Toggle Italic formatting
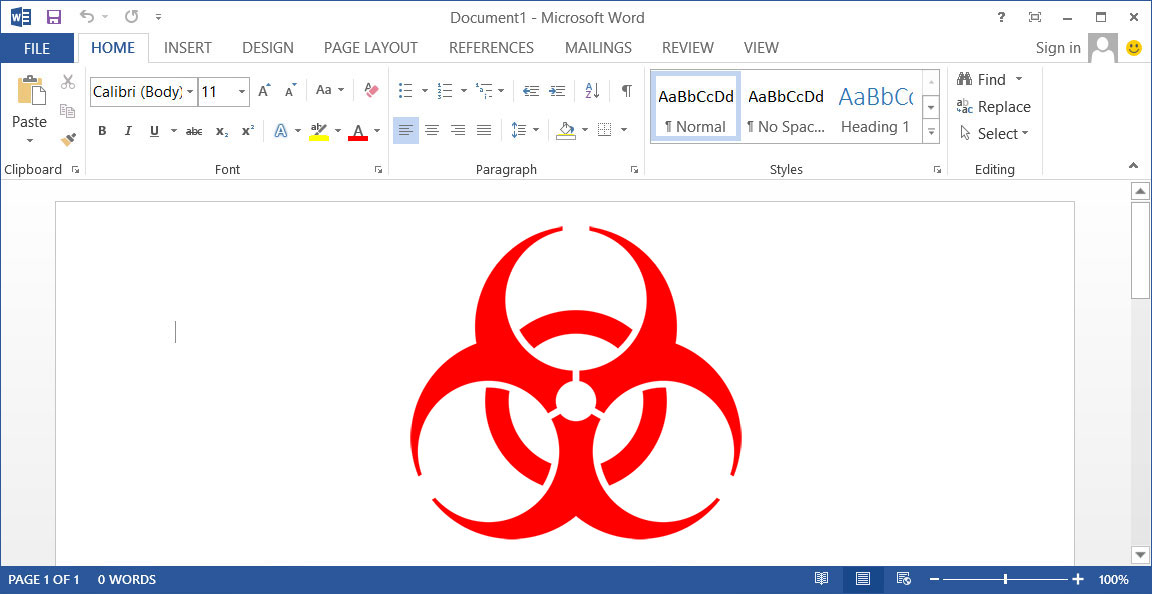The width and height of the screenshot is (1152, 594). tap(128, 131)
